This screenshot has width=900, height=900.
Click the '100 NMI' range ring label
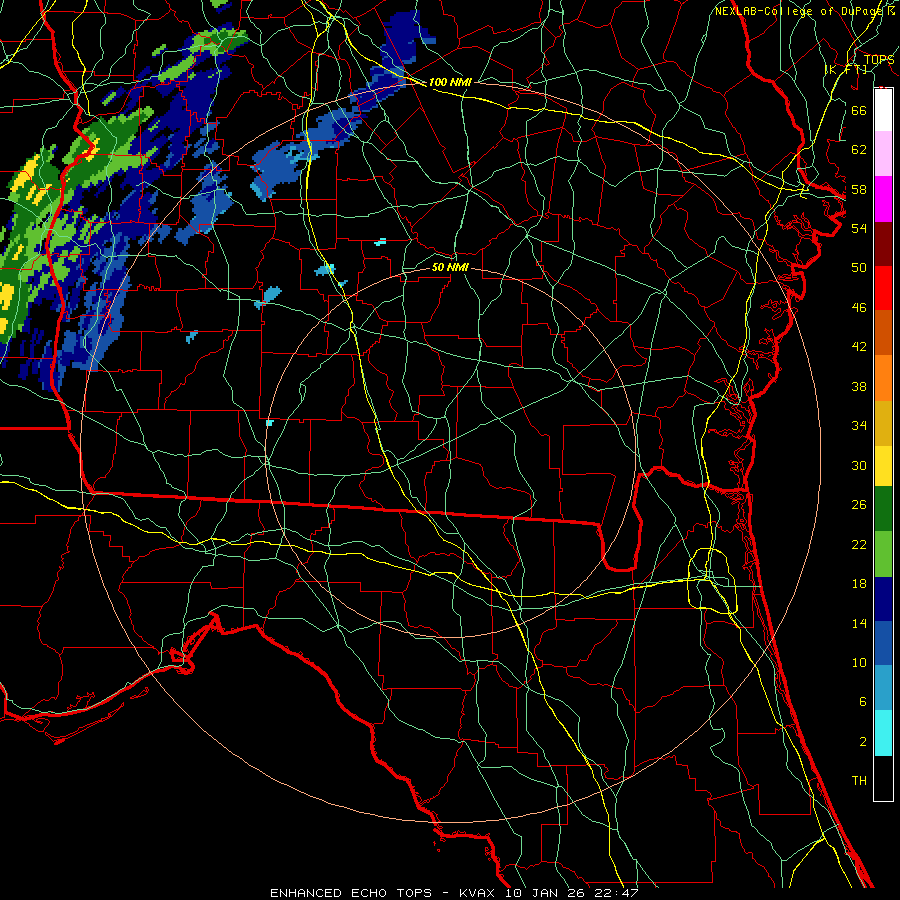tap(450, 82)
